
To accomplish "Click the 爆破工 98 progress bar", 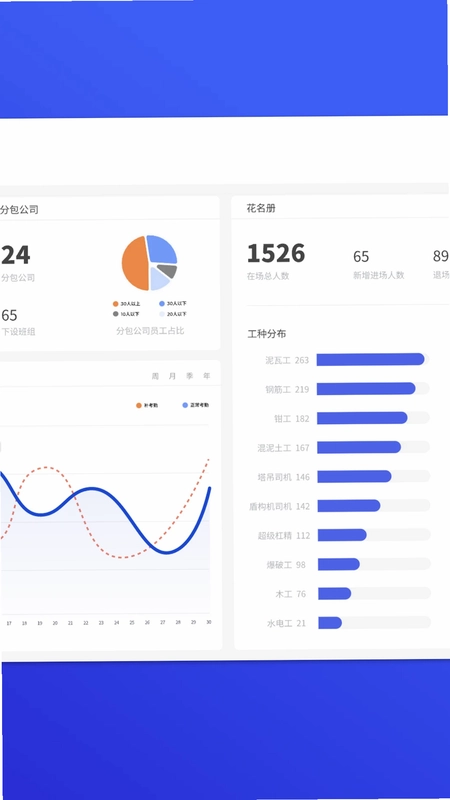I will click(x=374, y=564).
